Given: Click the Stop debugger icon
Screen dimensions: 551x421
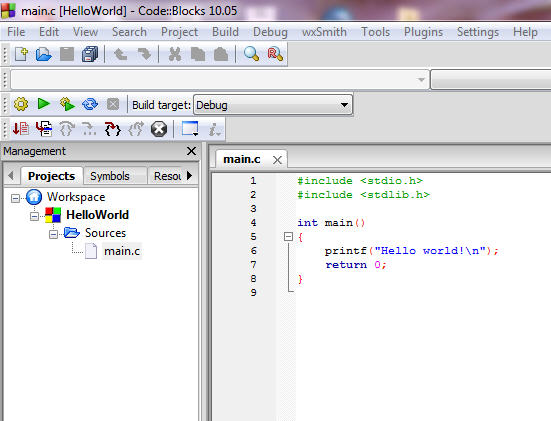Looking at the screenshot, I should (x=159, y=129).
